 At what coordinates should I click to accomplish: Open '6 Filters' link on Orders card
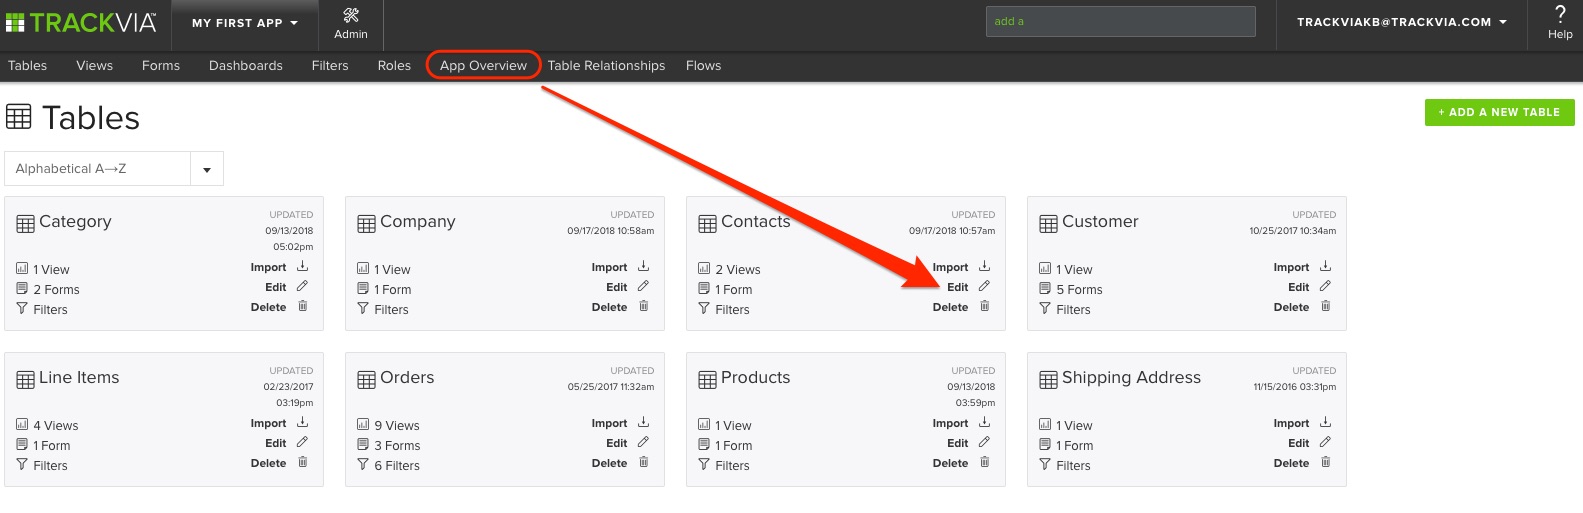click(397, 466)
